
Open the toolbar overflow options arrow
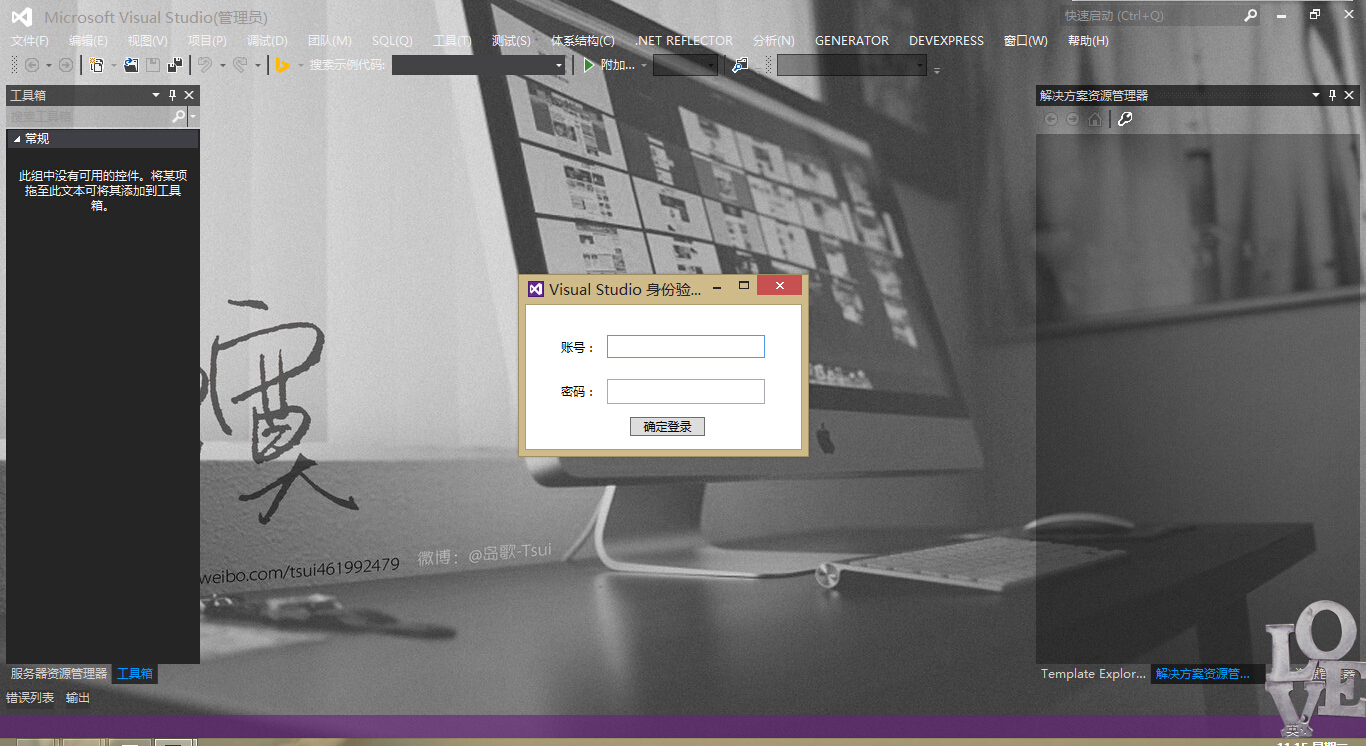pos(937,69)
